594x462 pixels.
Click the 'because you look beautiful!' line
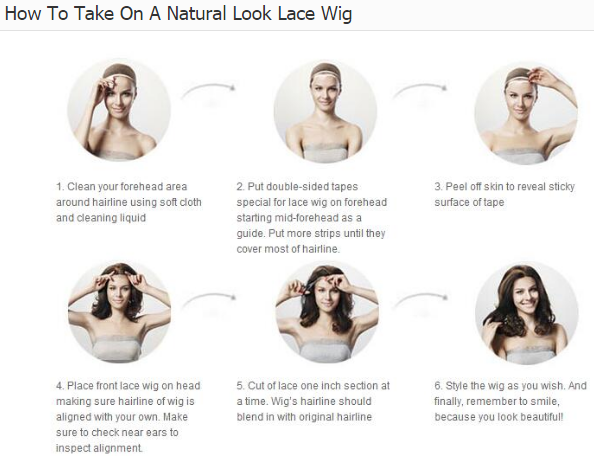pyautogui.click(x=499, y=417)
